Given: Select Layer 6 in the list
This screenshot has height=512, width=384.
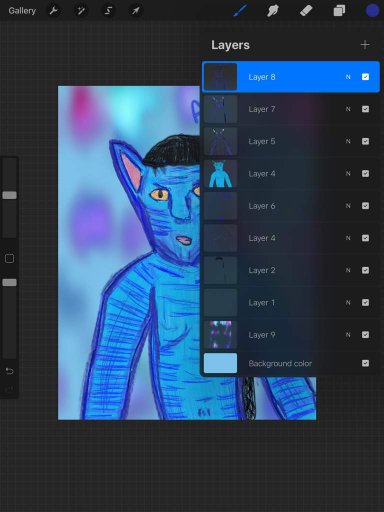Looking at the screenshot, I should pos(291,206).
